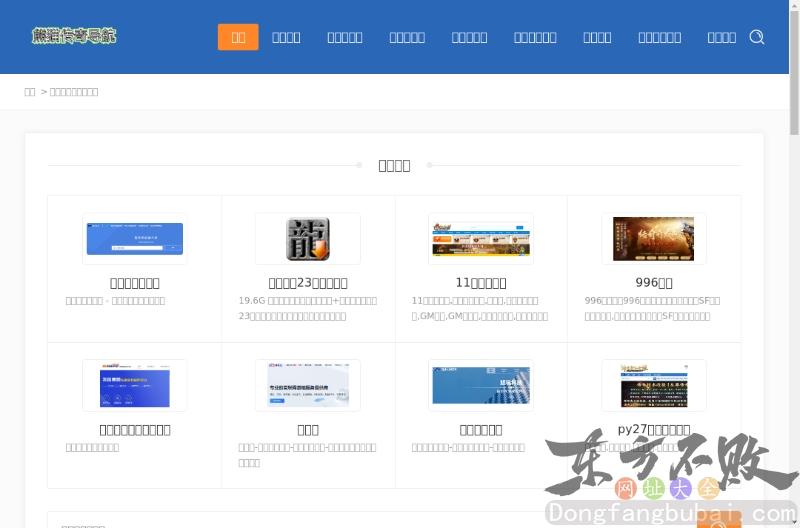Open second thumbnail in the second row
The height and width of the screenshot is (528, 800).
point(308,386)
